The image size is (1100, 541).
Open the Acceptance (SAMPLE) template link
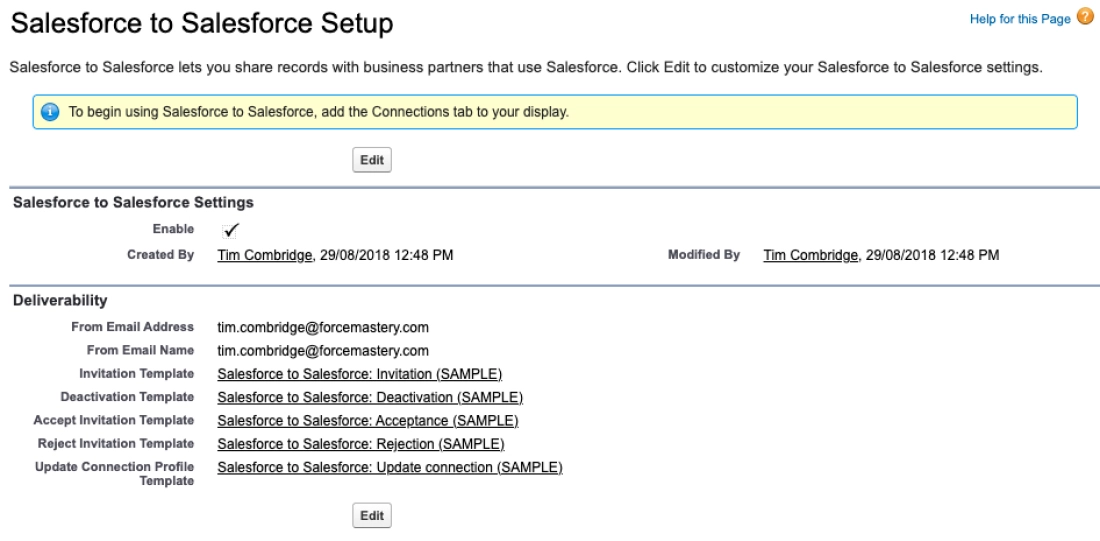click(368, 421)
